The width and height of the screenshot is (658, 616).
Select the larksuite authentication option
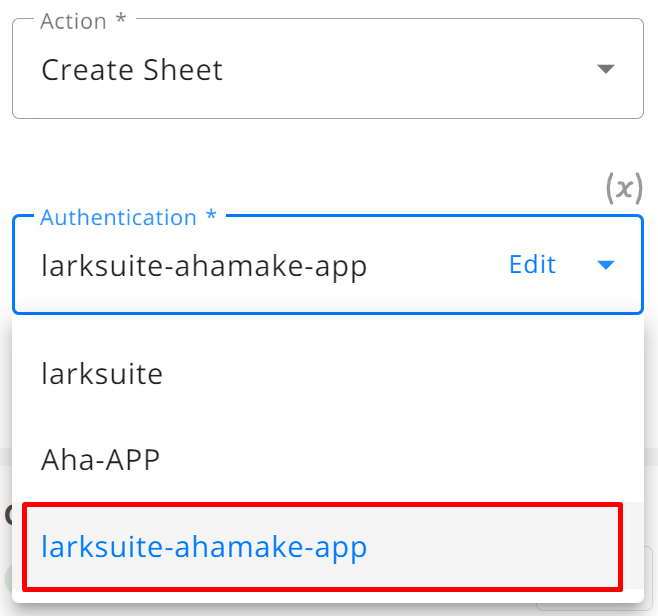click(x=328, y=373)
